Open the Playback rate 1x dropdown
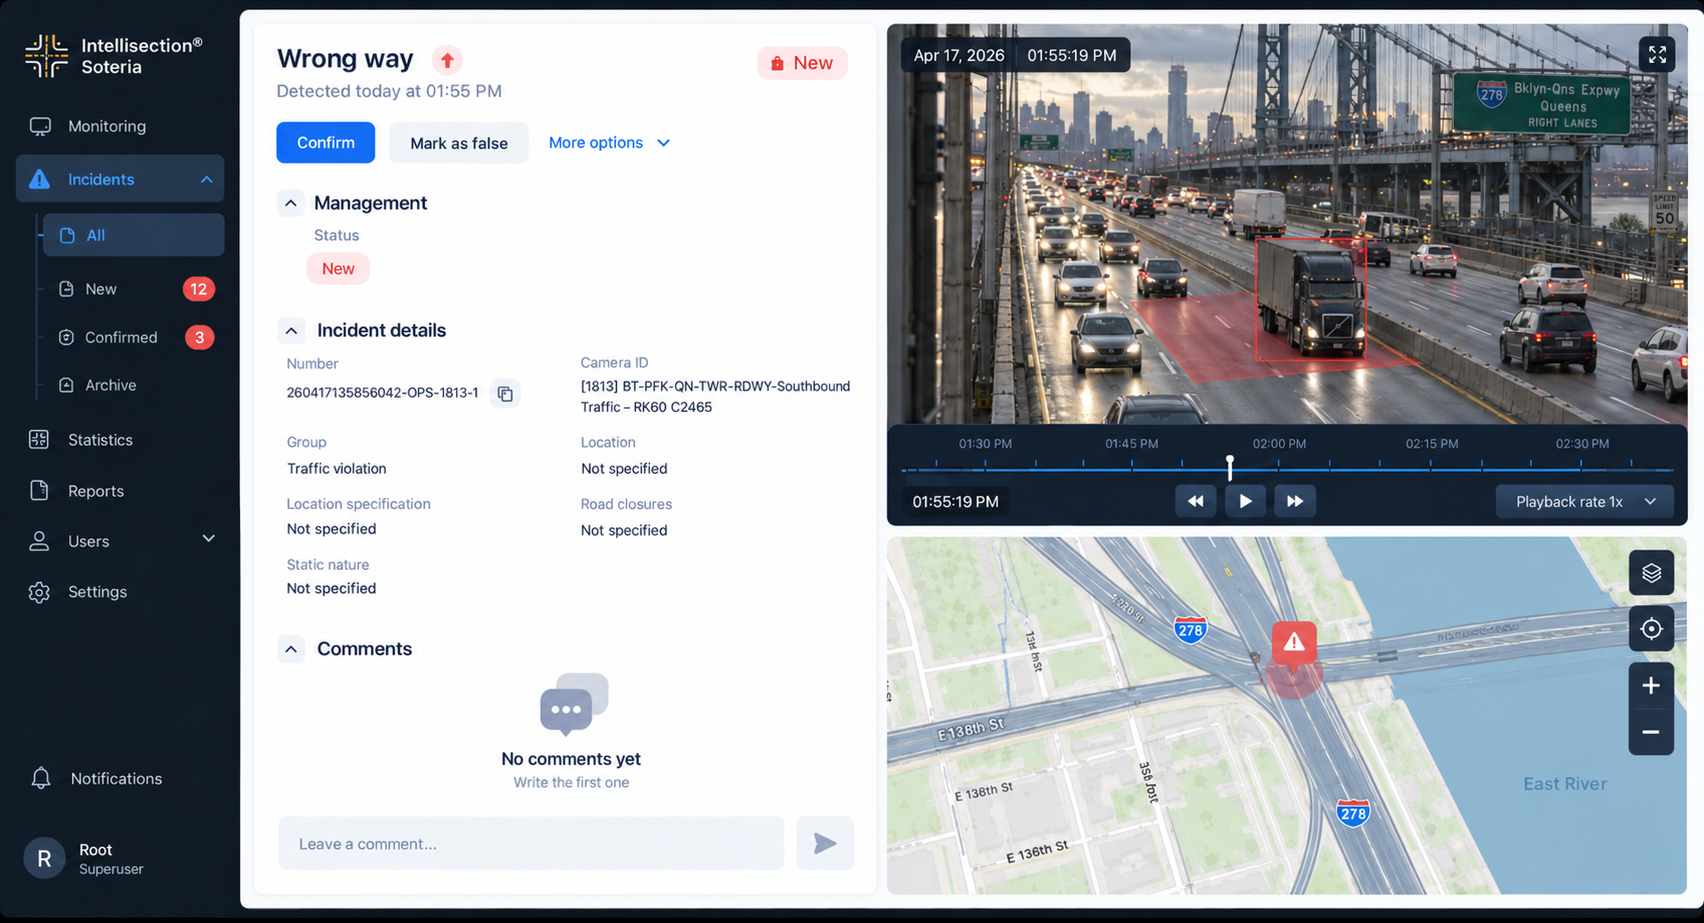The height and width of the screenshot is (923, 1704). coord(1585,502)
